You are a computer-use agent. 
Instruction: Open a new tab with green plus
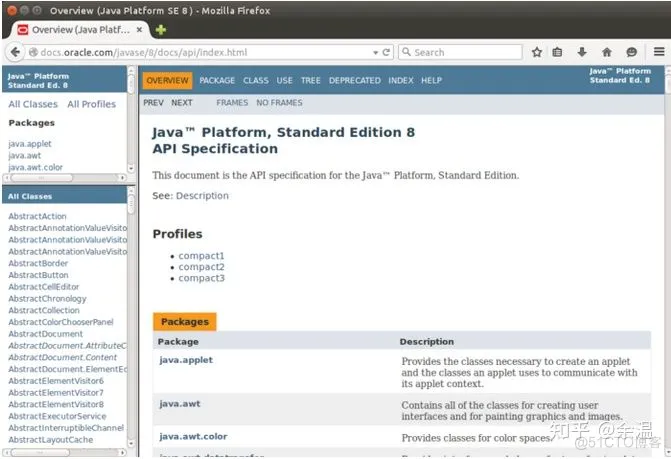(160, 30)
